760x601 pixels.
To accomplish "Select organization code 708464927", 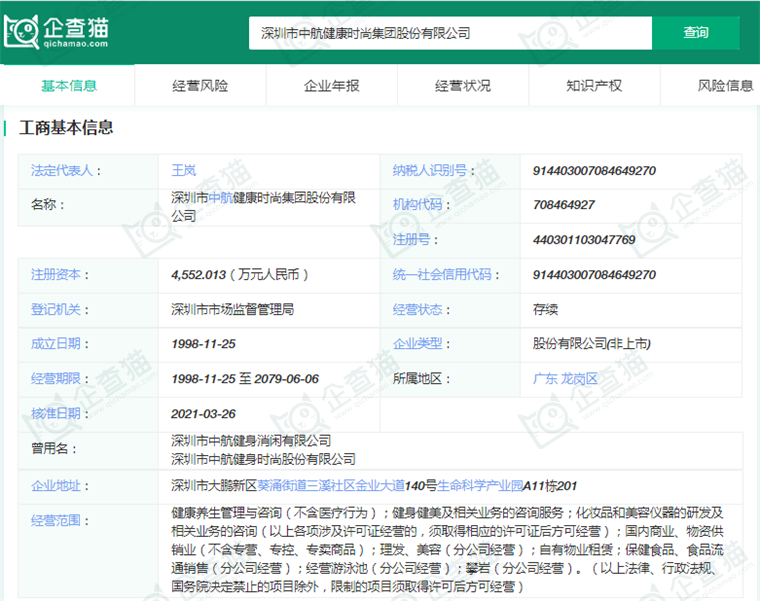I will point(564,205).
